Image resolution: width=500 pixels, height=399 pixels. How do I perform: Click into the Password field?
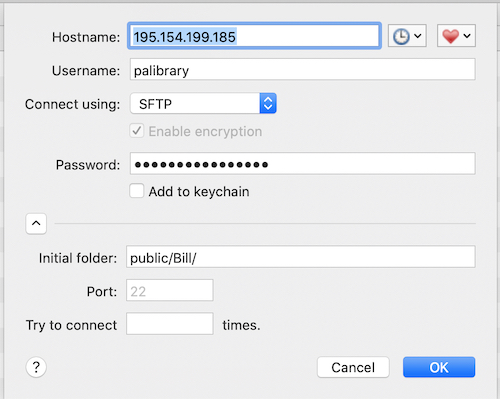(302, 163)
